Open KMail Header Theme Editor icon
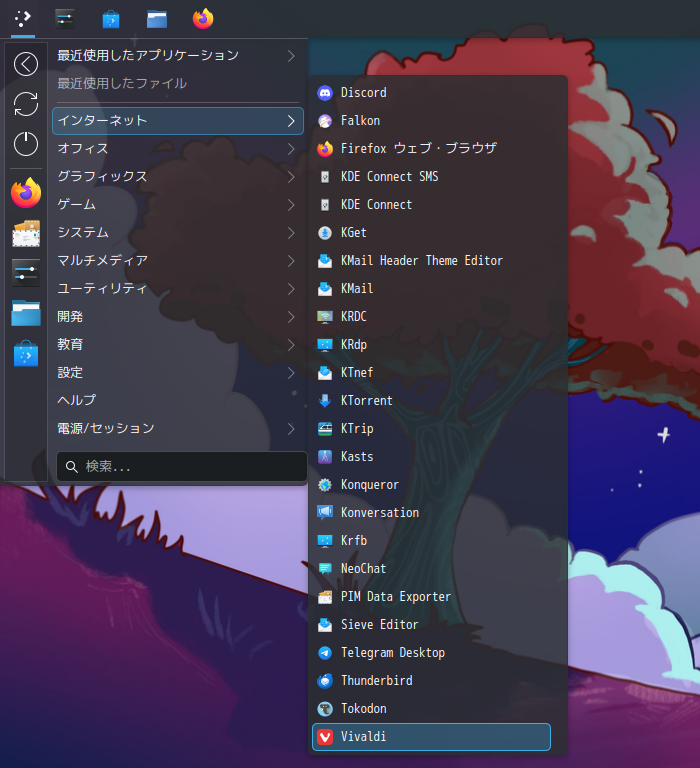700x768 pixels. [x=325, y=261]
